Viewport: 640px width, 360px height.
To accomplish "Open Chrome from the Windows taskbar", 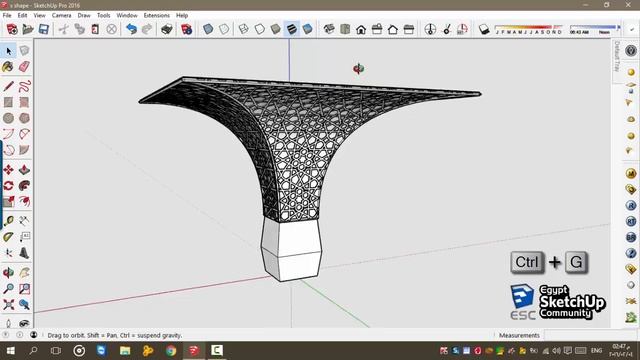I will (x=171, y=350).
